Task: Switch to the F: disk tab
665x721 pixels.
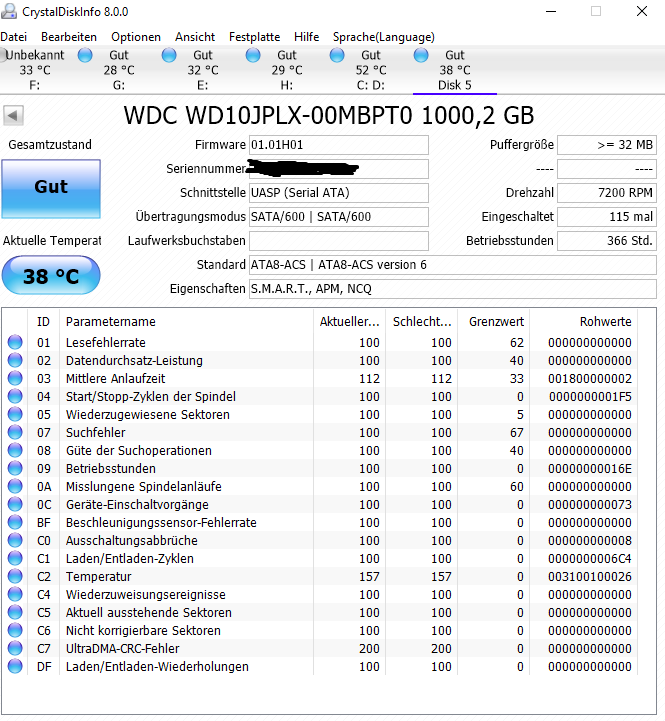Action: click(x=34, y=70)
